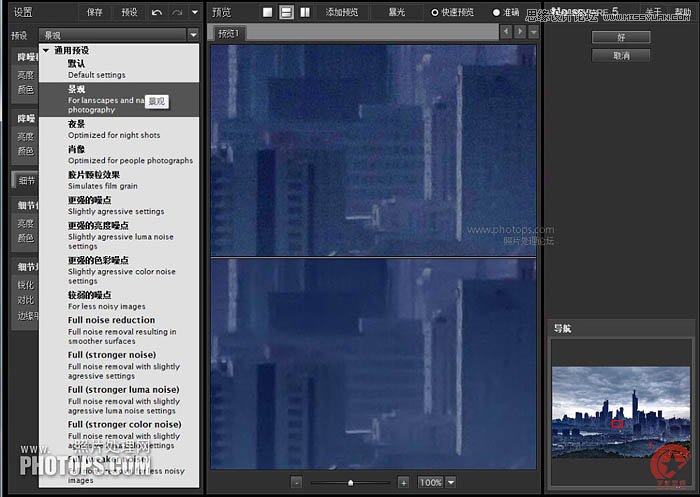Choose the Full (stronger noise) preset
This screenshot has height=497, width=700.
[x=119, y=365]
